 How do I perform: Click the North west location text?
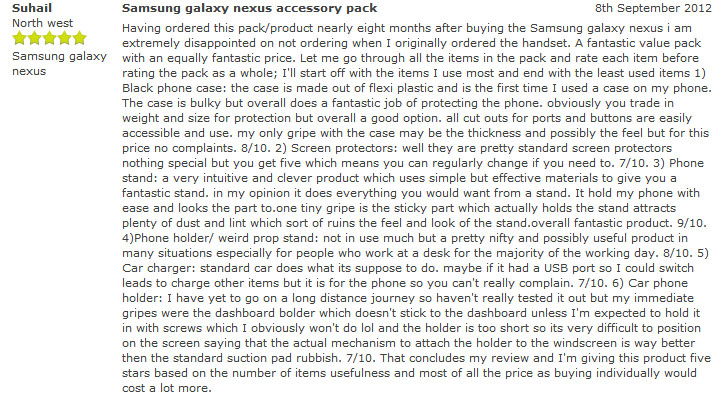click(42, 23)
